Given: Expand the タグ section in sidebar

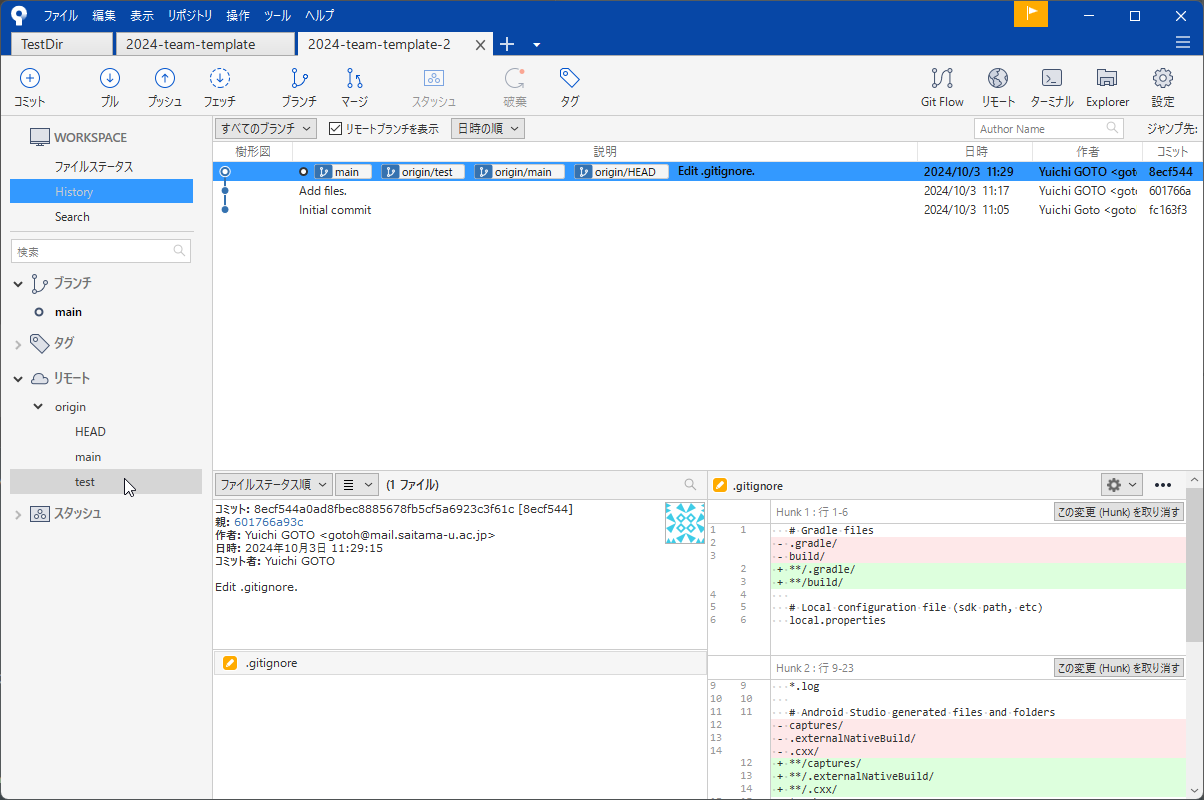Looking at the screenshot, I should coord(18,344).
